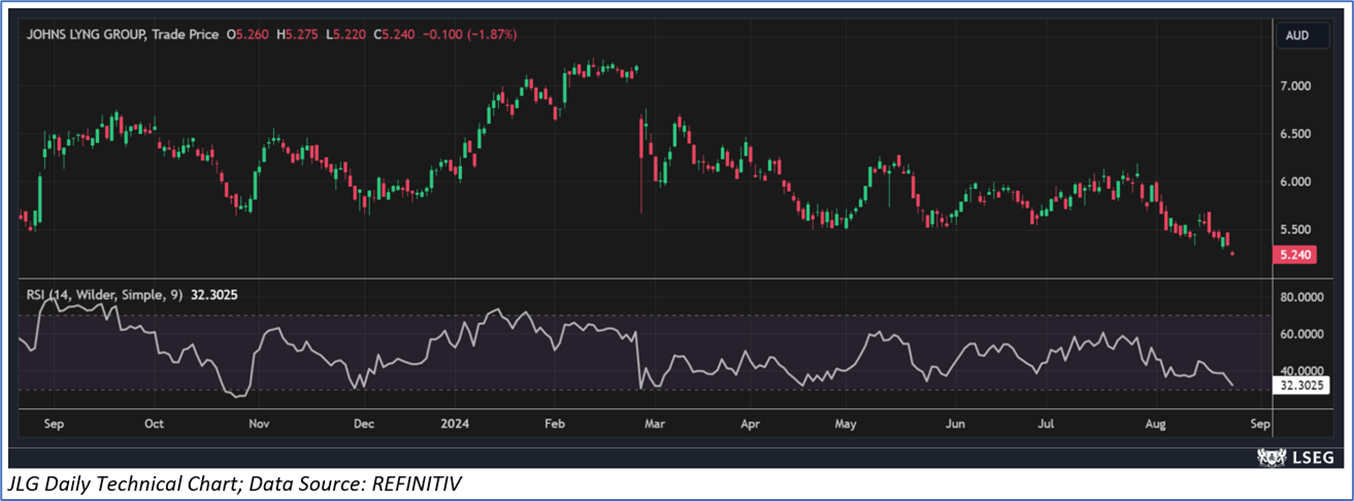
Task: Click the 80.0000 RSI axis label
Action: [x=1300, y=298]
